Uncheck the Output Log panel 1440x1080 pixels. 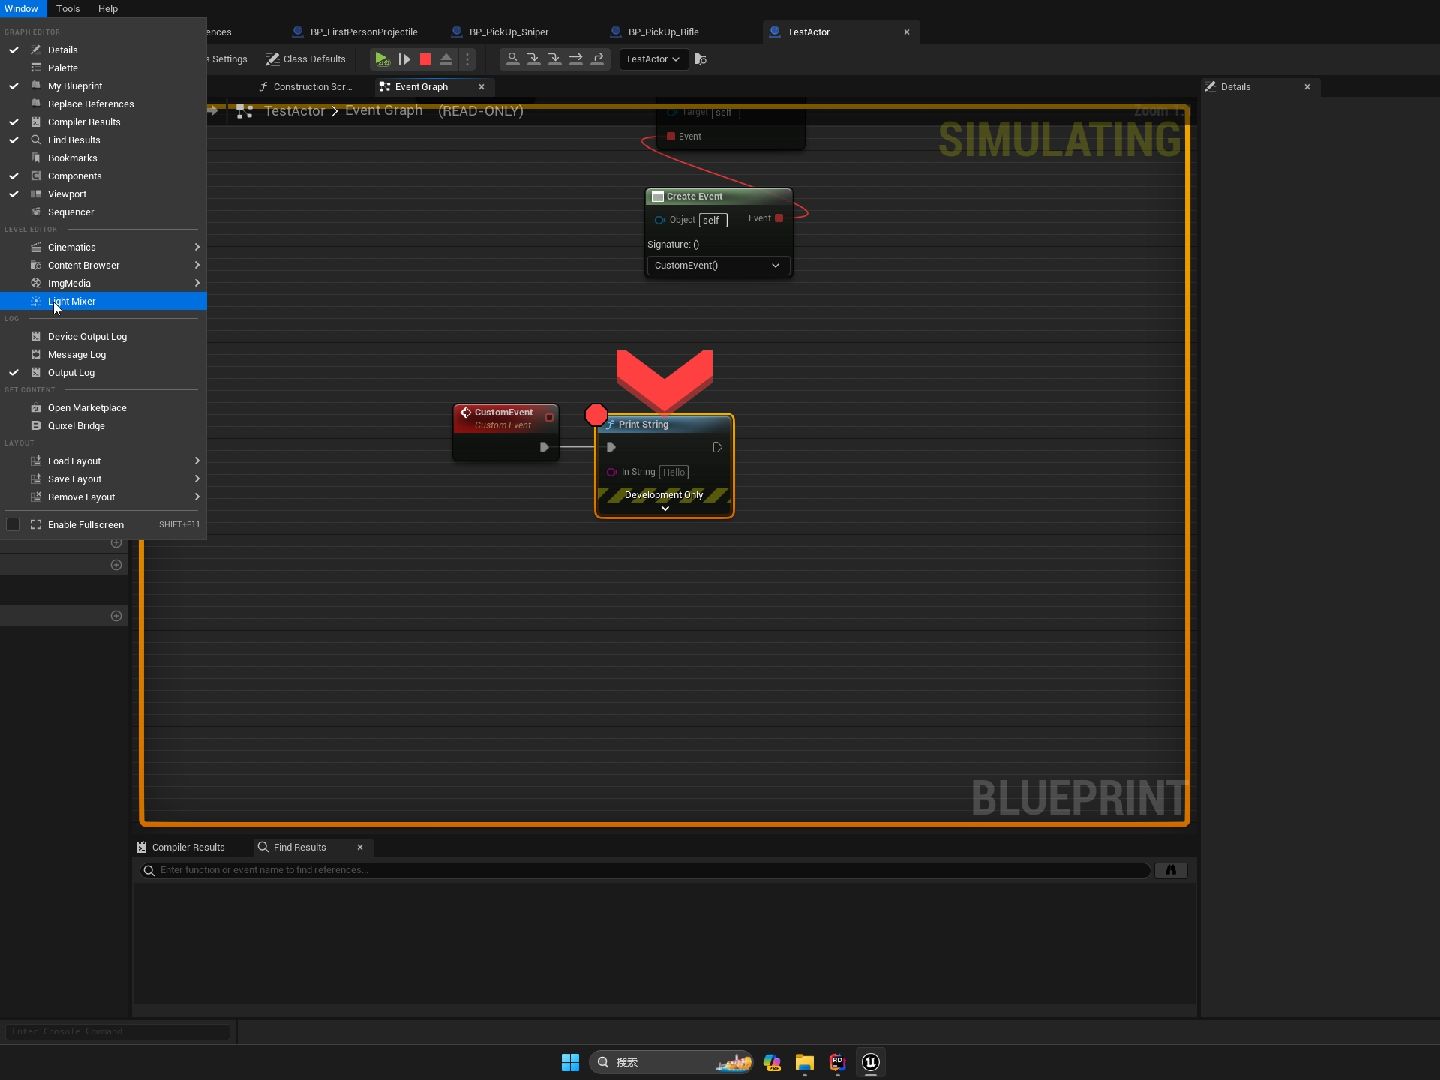coord(13,373)
